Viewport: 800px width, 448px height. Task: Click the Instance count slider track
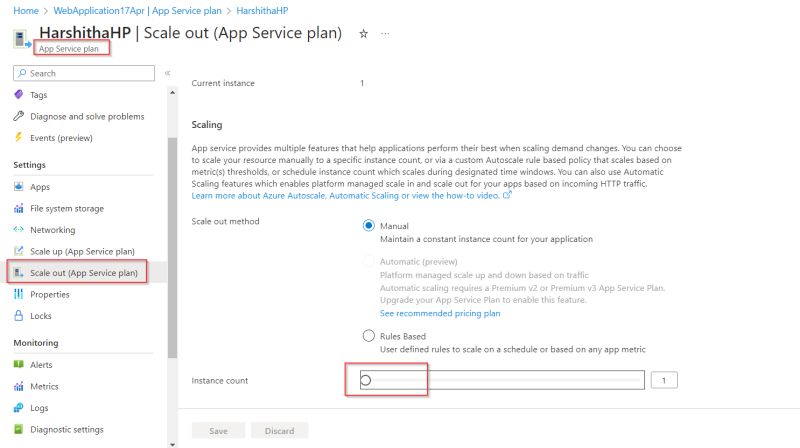pyautogui.click(x=502, y=380)
